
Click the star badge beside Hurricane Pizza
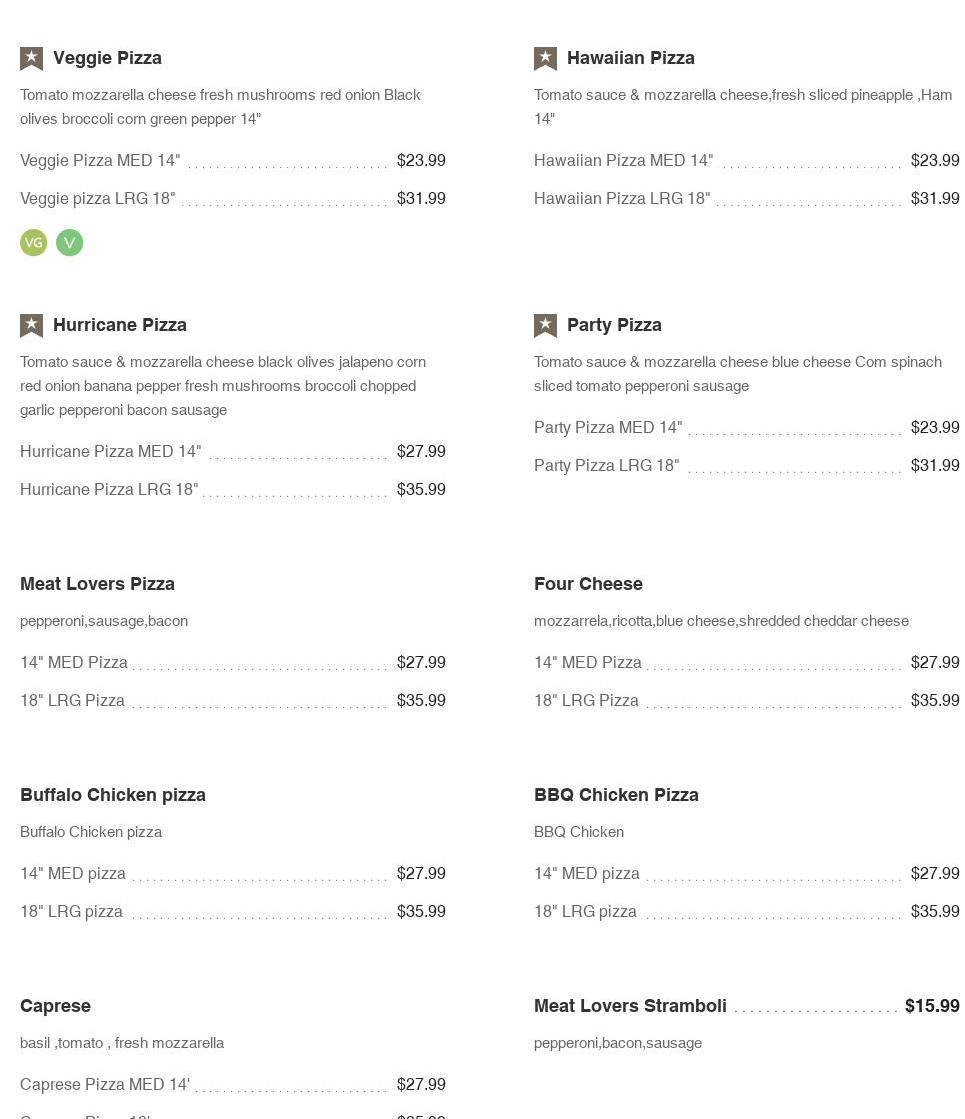pos(31,326)
